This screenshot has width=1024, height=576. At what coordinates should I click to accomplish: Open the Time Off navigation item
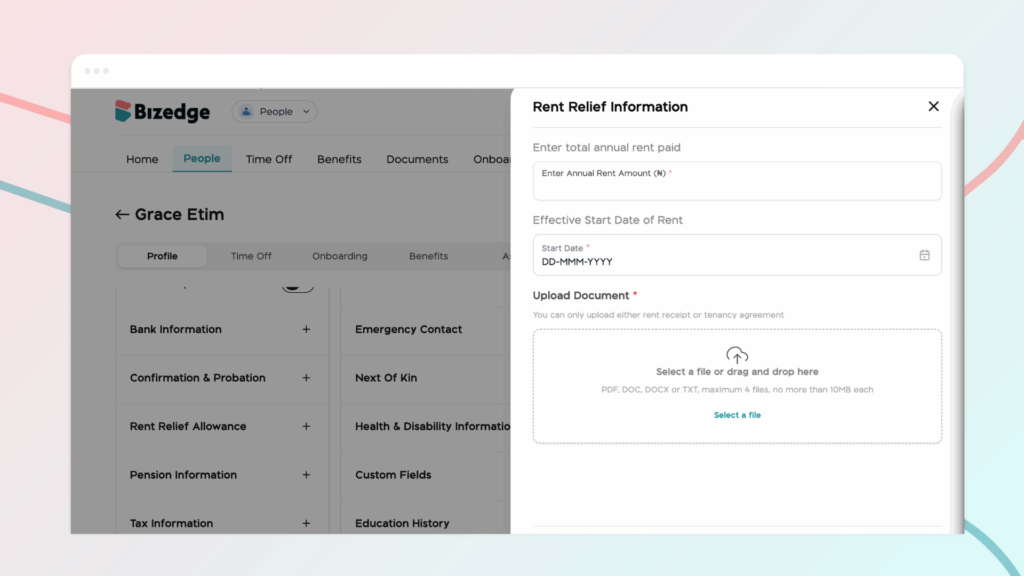pyautogui.click(x=269, y=159)
